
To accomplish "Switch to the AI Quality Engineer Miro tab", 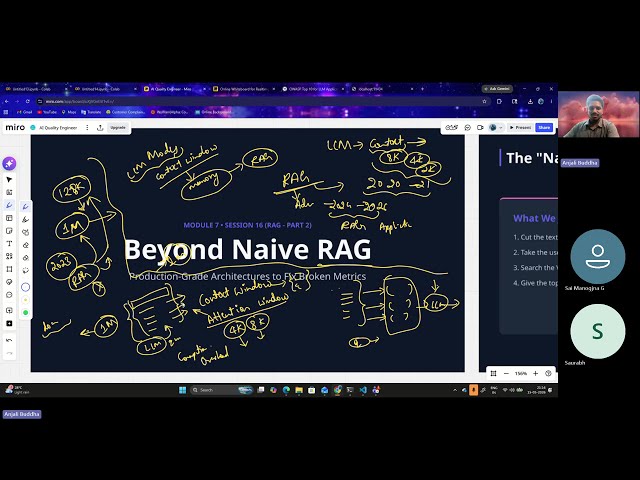I will pos(175,89).
